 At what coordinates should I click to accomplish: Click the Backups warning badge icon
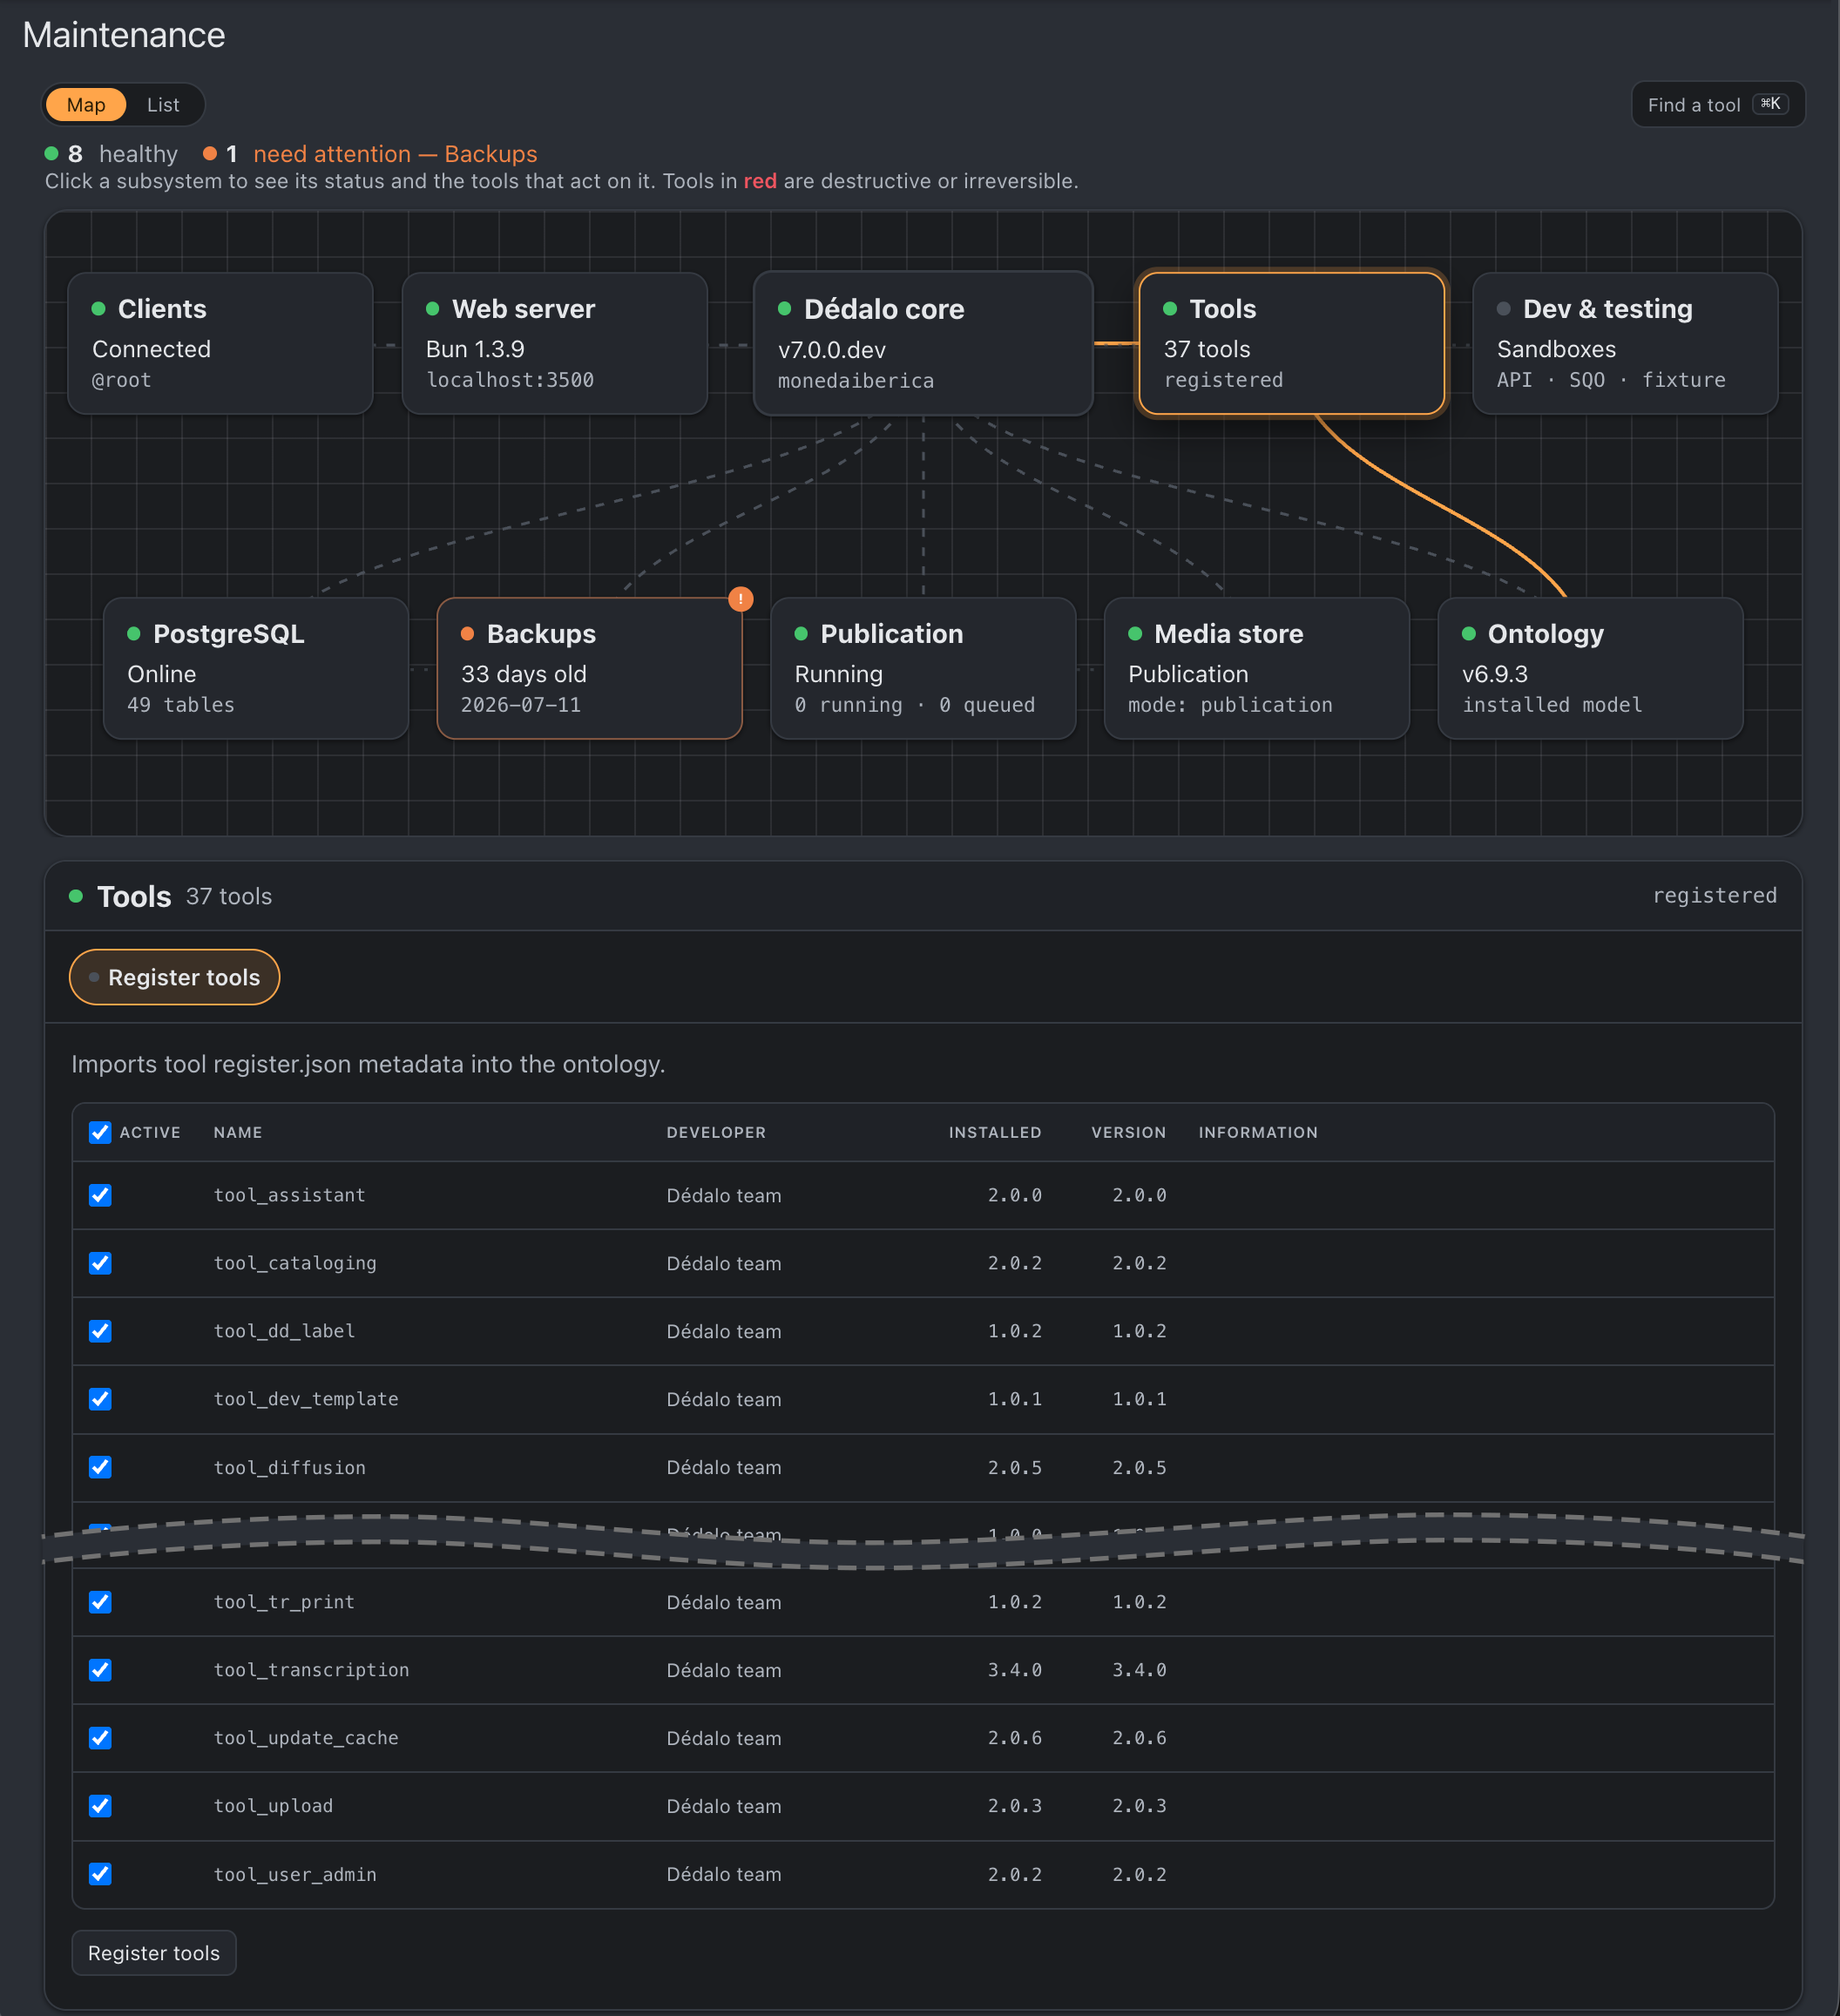click(740, 599)
